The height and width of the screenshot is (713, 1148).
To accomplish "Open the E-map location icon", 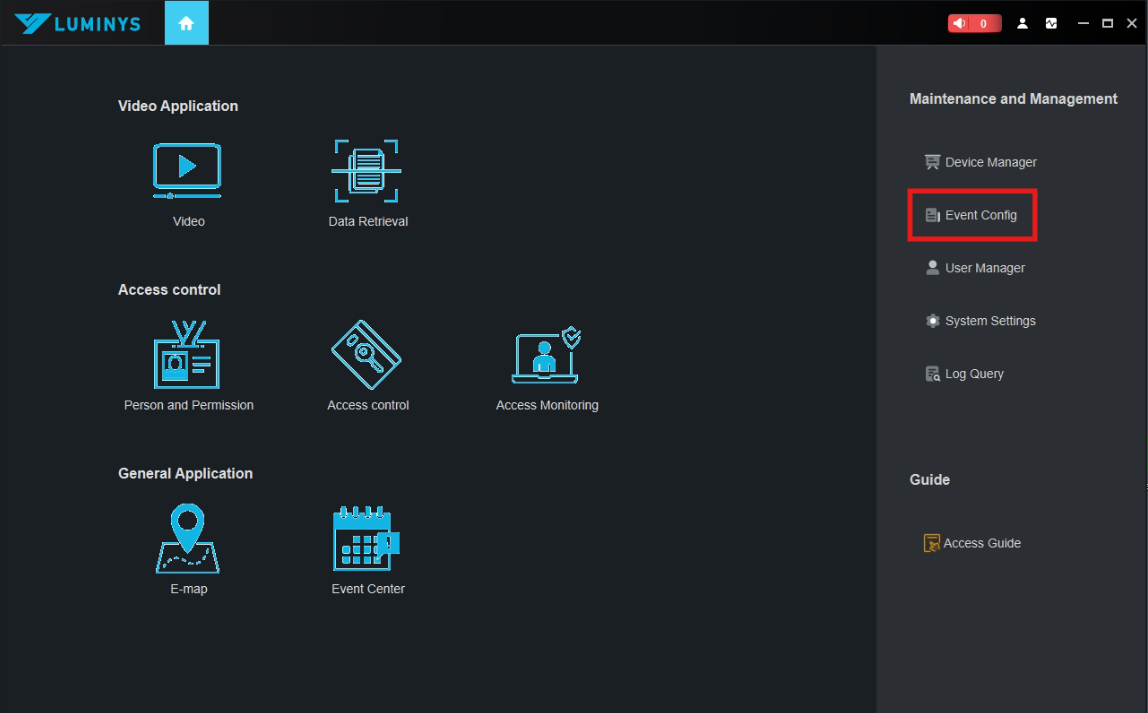I will [x=187, y=539].
